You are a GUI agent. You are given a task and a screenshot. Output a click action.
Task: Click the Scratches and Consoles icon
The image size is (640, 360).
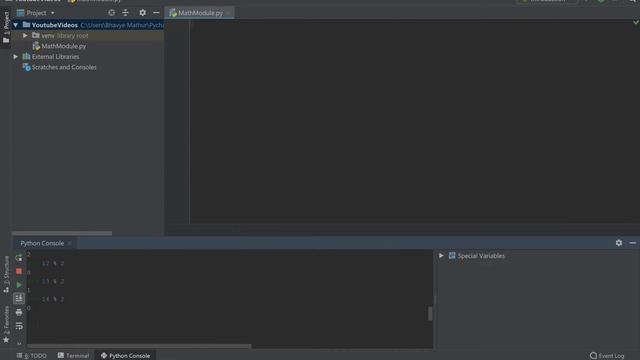click(27, 67)
